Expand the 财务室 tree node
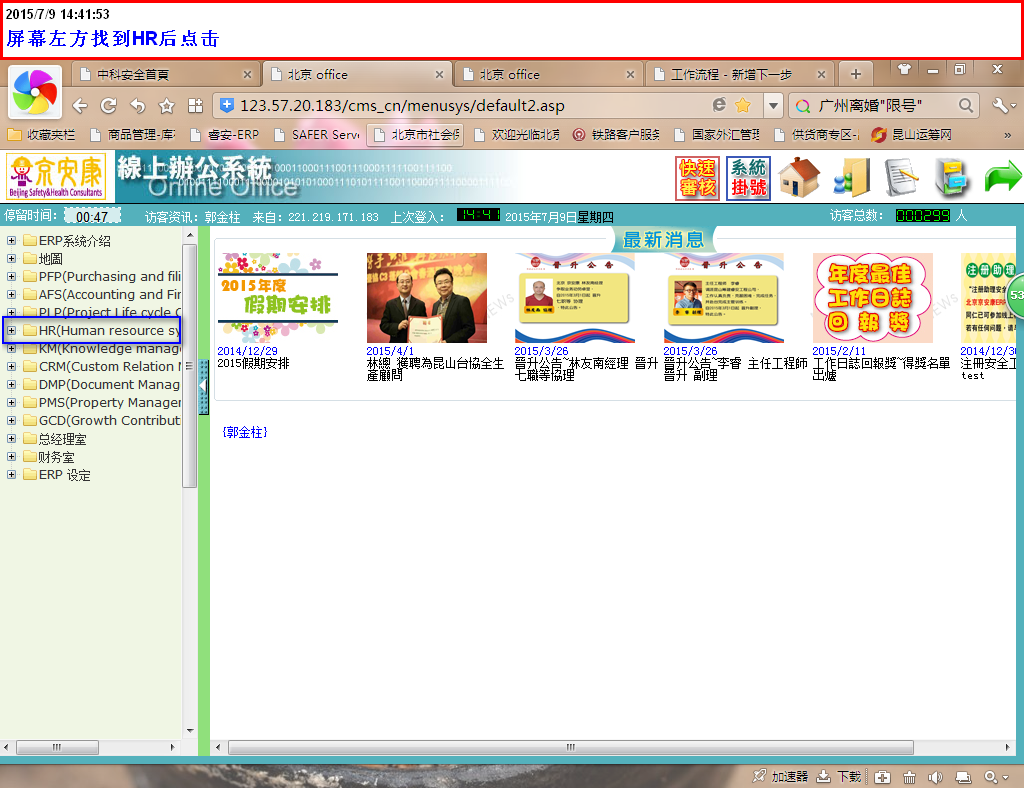 click(x=11, y=457)
